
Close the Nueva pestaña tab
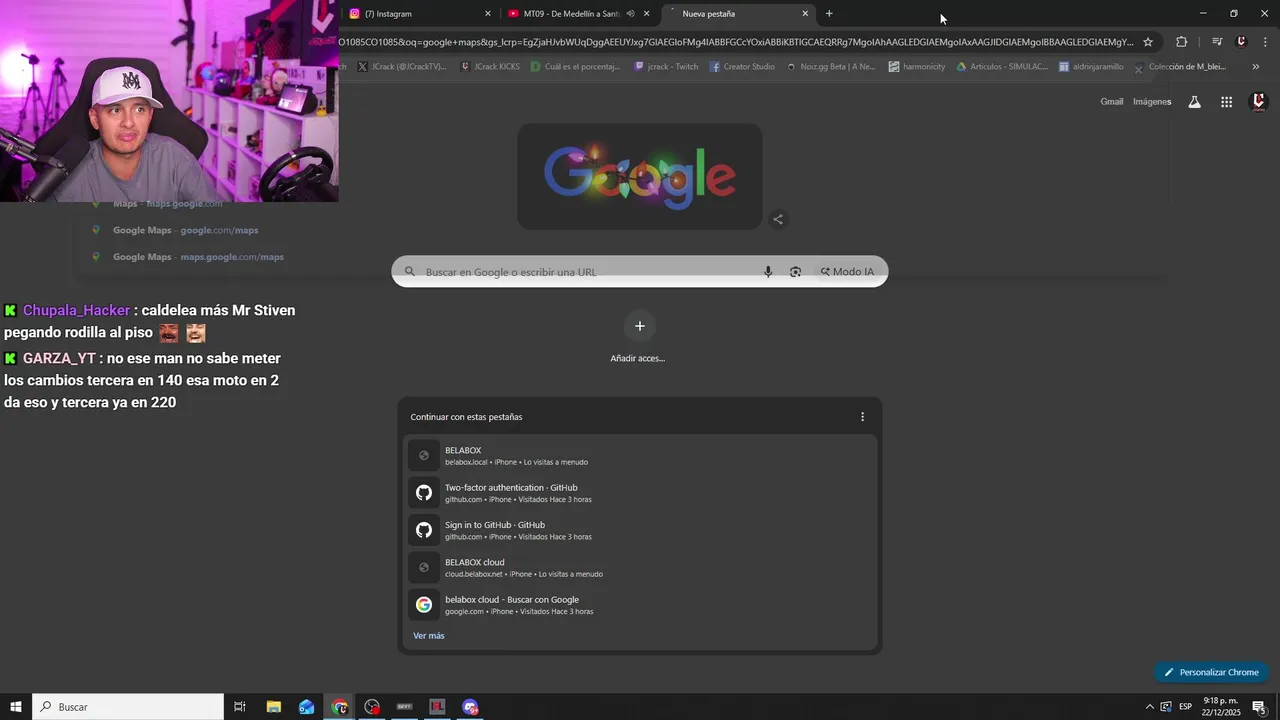pos(805,14)
